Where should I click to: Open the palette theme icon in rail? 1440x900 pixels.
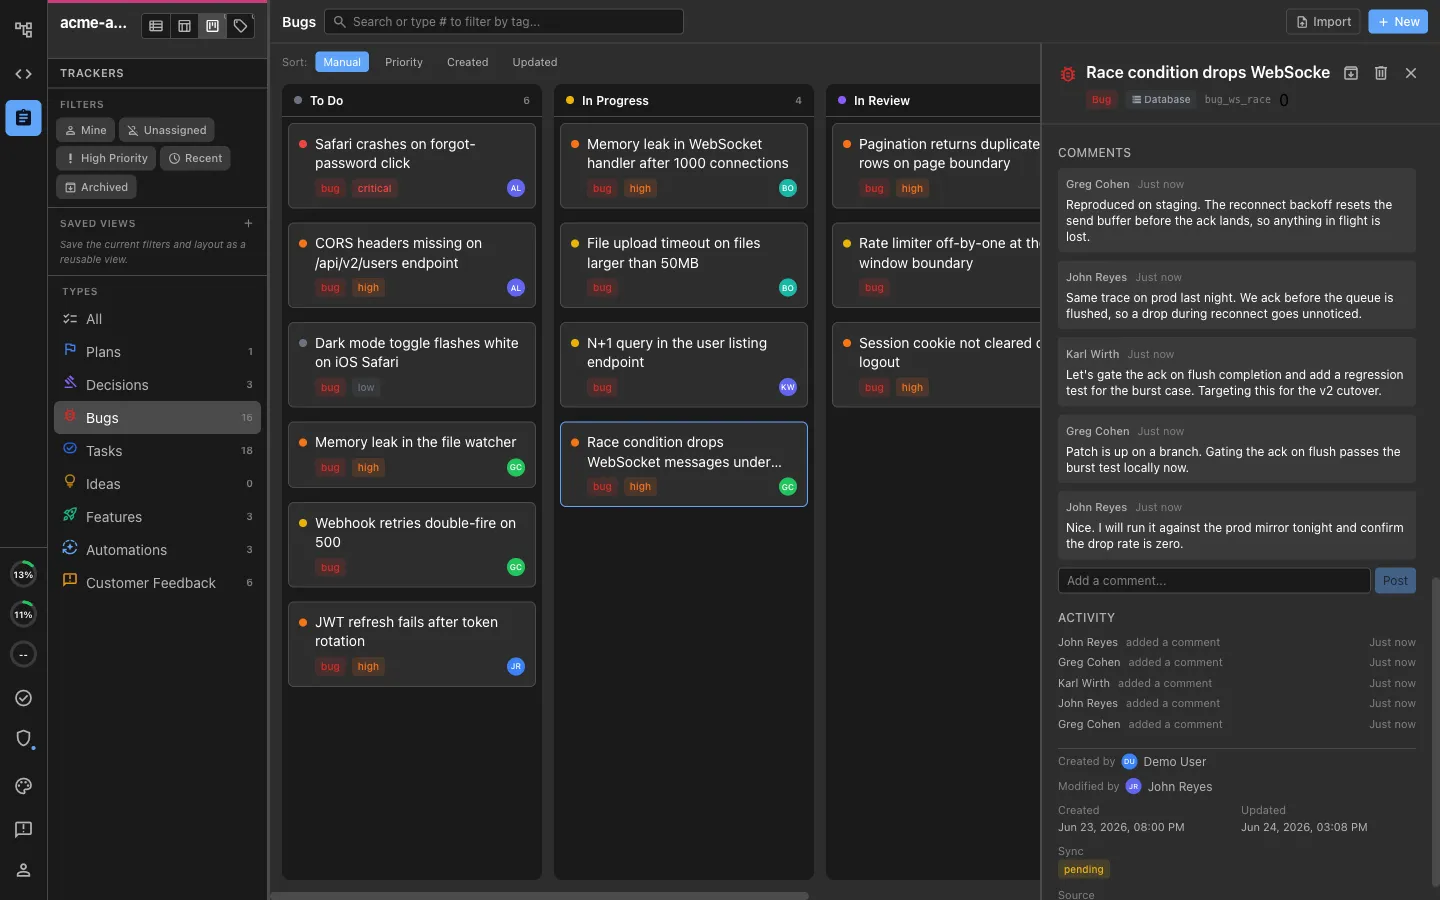point(23,786)
